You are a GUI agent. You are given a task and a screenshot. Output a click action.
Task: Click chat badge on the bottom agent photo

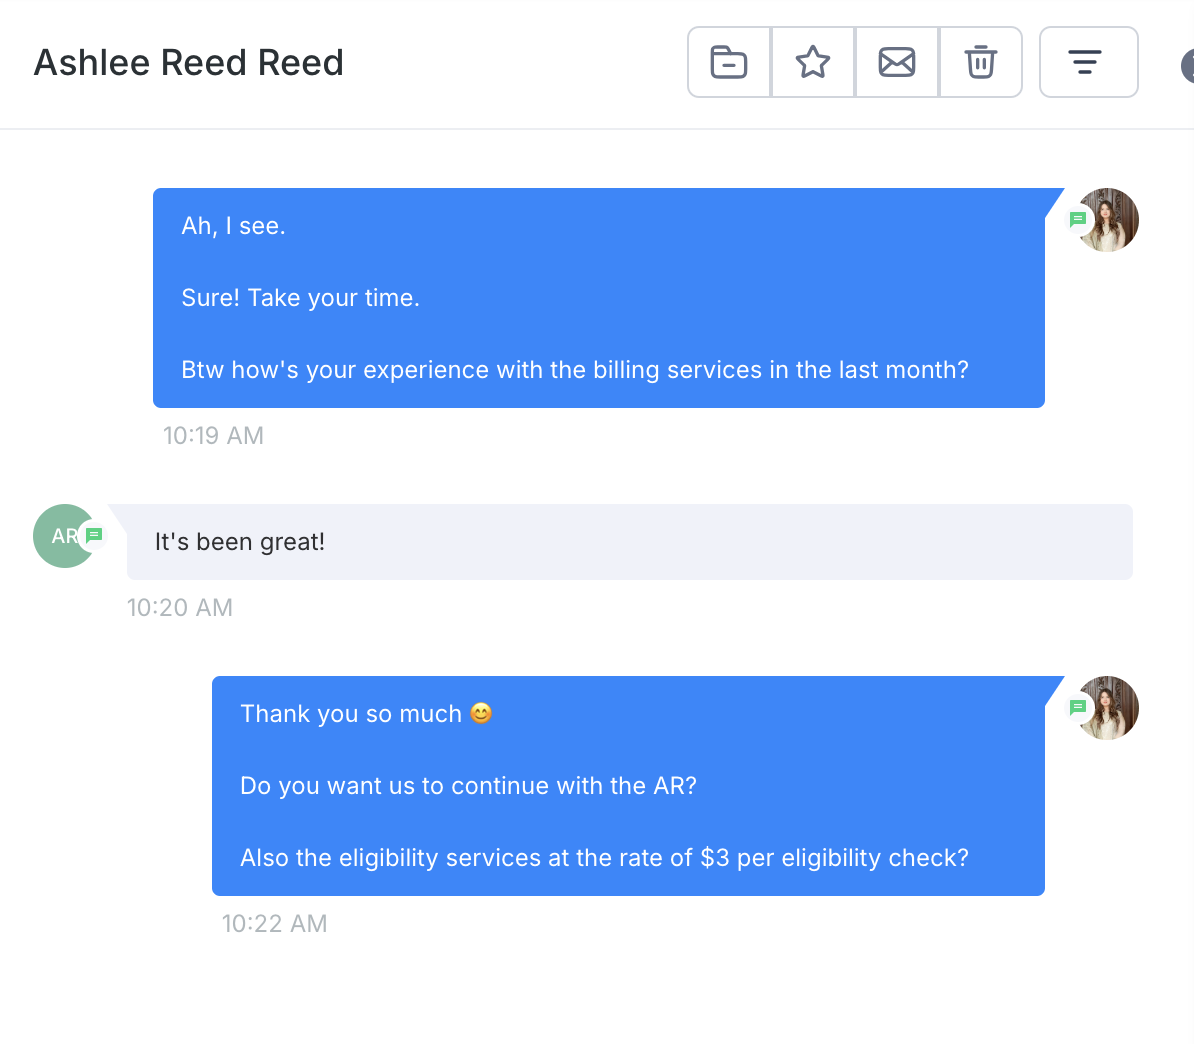pyautogui.click(x=1078, y=707)
